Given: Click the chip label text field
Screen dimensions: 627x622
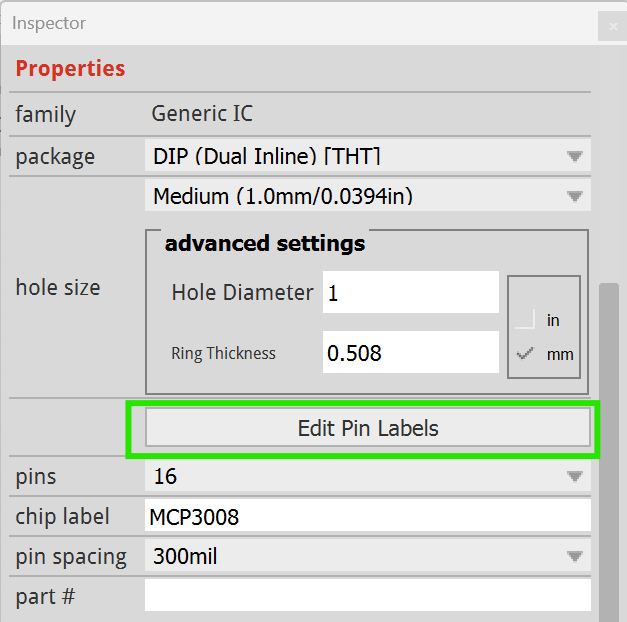Looking at the screenshot, I should [367, 516].
